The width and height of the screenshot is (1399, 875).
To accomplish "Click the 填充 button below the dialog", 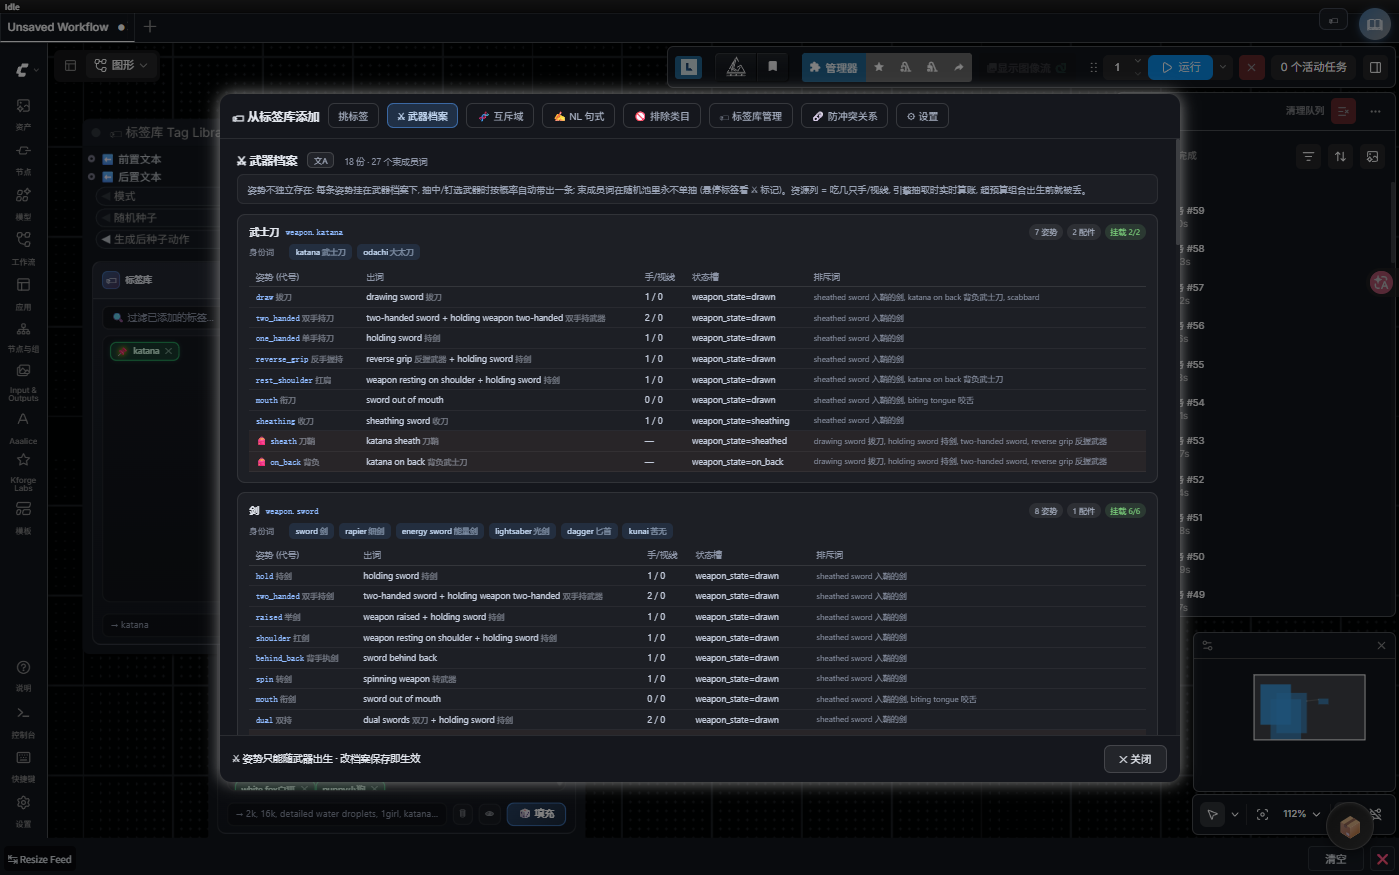I will coord(537,814).
